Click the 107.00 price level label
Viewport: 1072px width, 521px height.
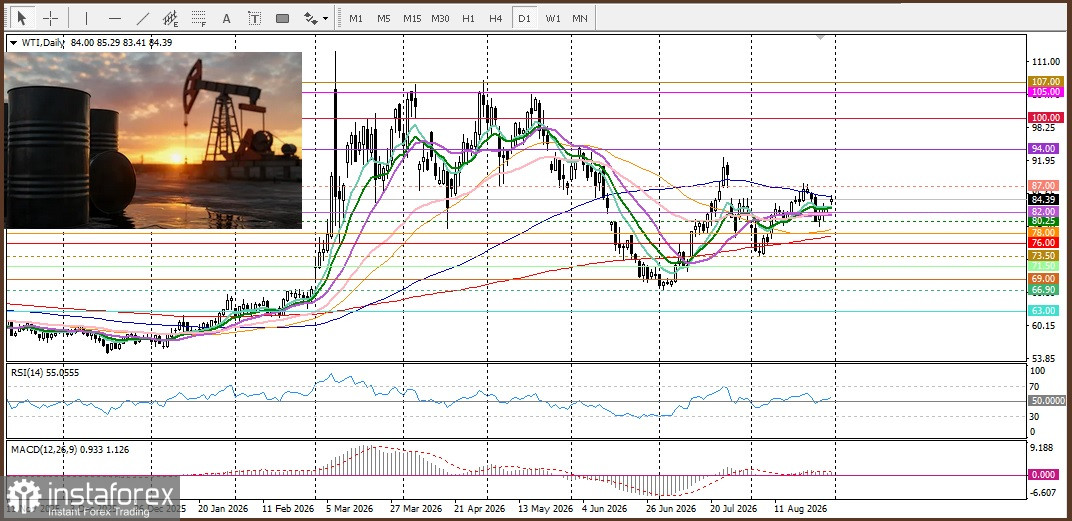[1047, 81]
